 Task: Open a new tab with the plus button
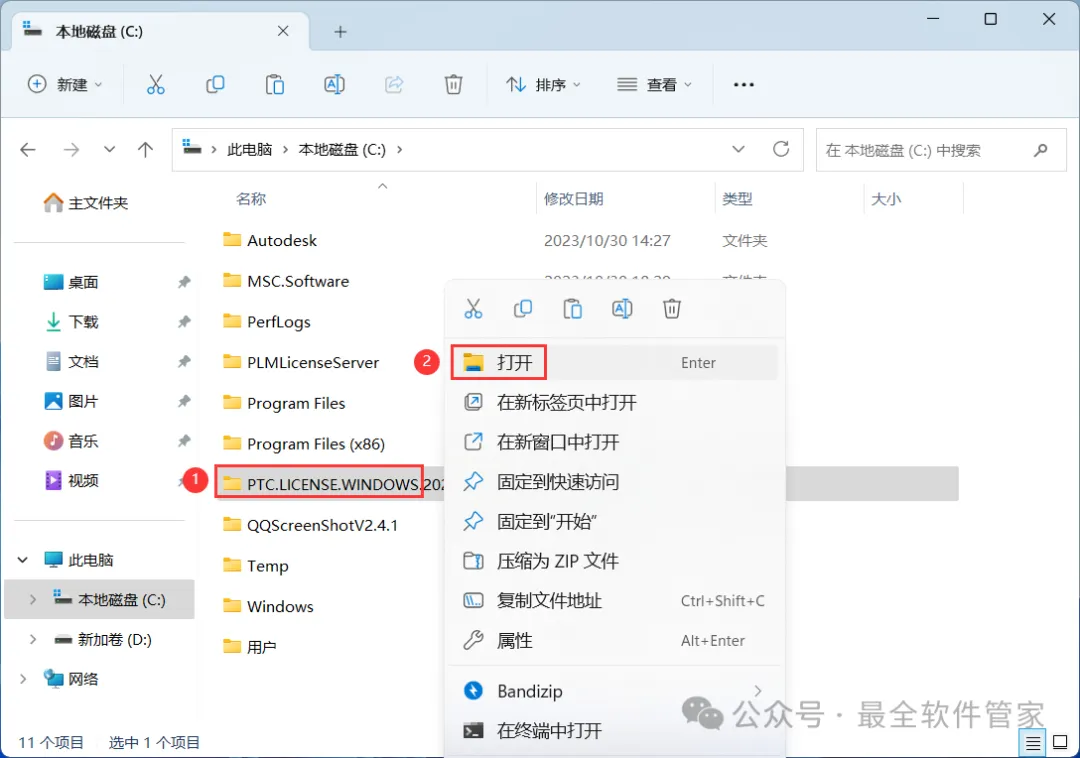click(x=340, y=32)
